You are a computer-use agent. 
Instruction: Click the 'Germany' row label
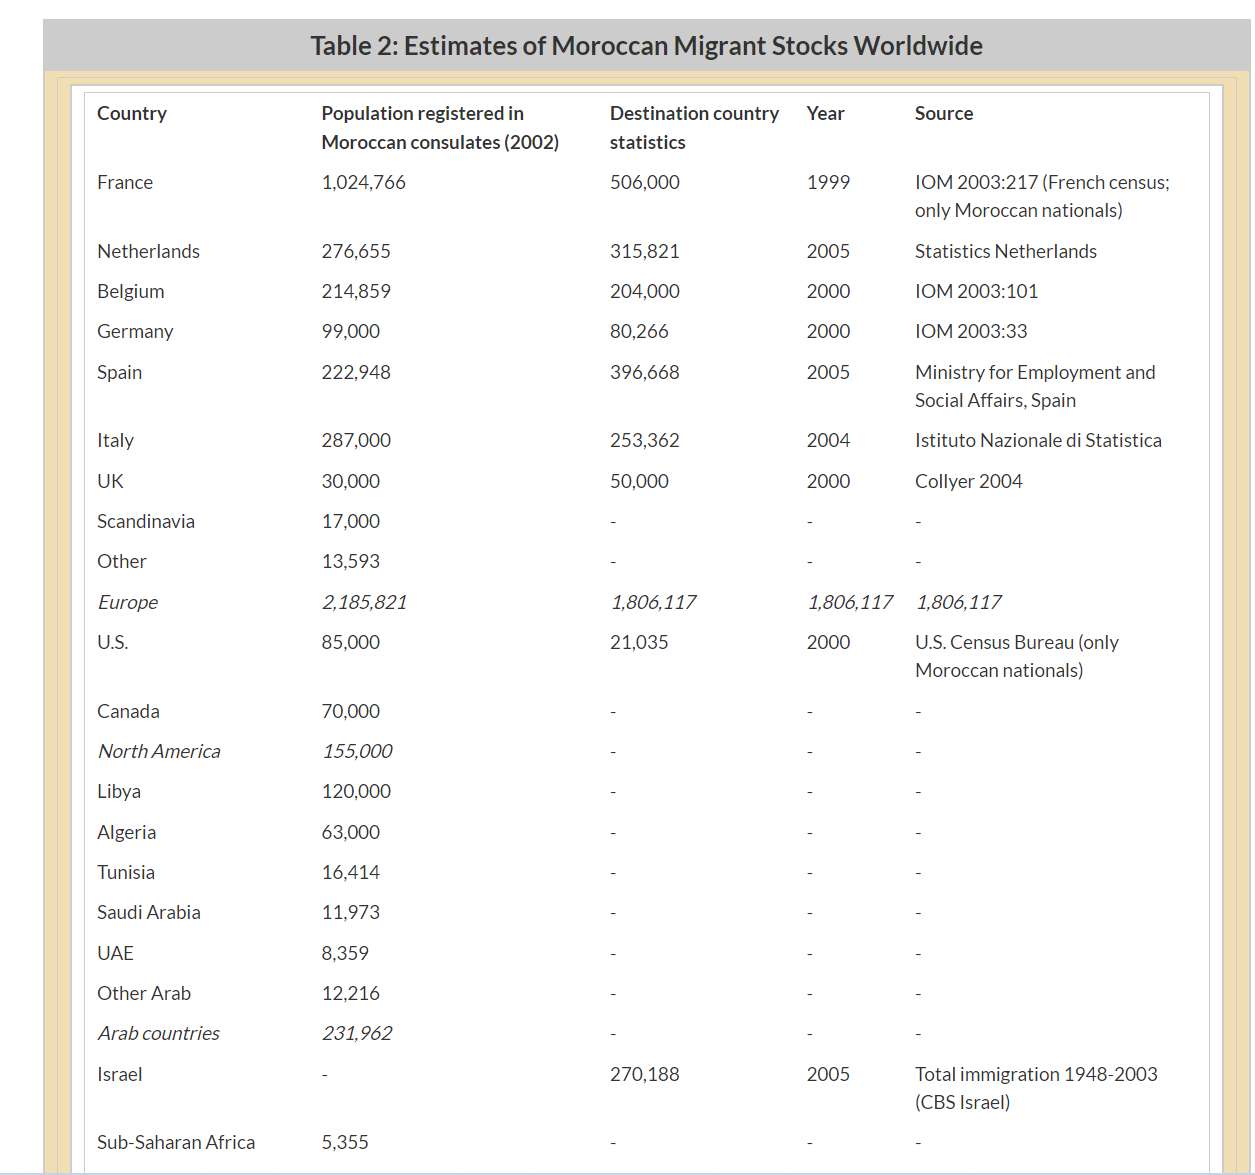[x=135, y=332]
